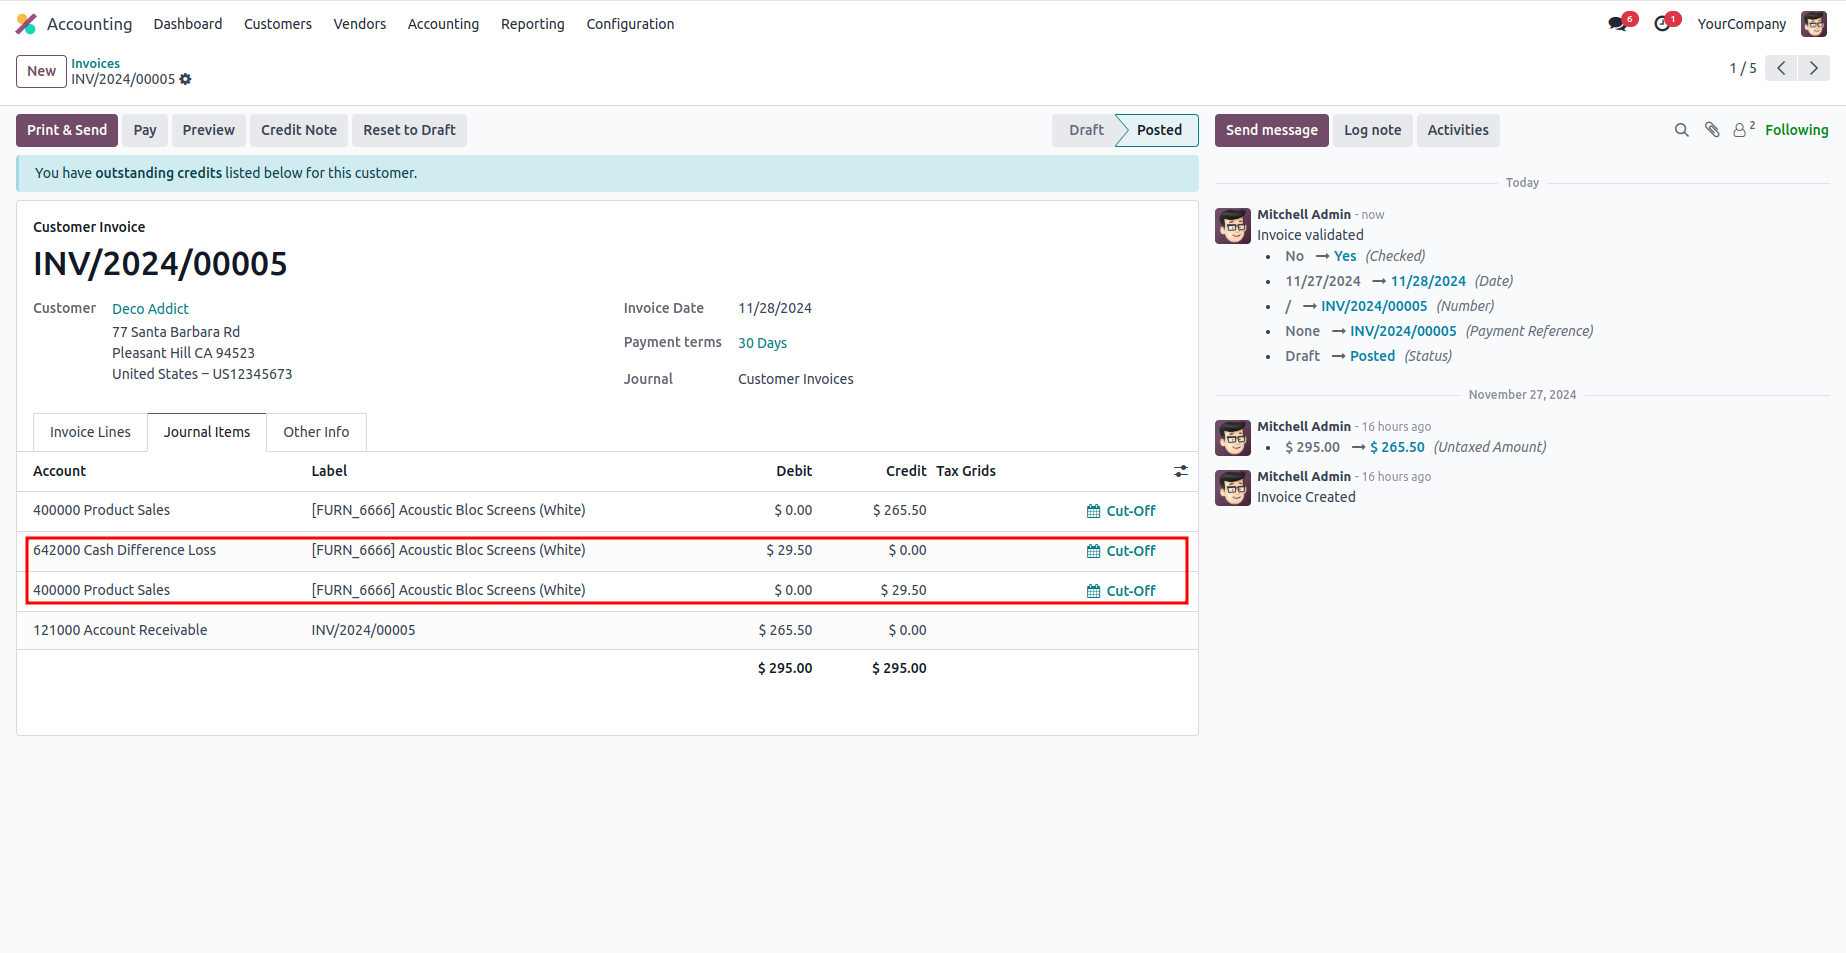Image resolution: width=1846 pixels, height=953 pixels.
Task: Click Reset to Draft
Action: click(409, 130)
